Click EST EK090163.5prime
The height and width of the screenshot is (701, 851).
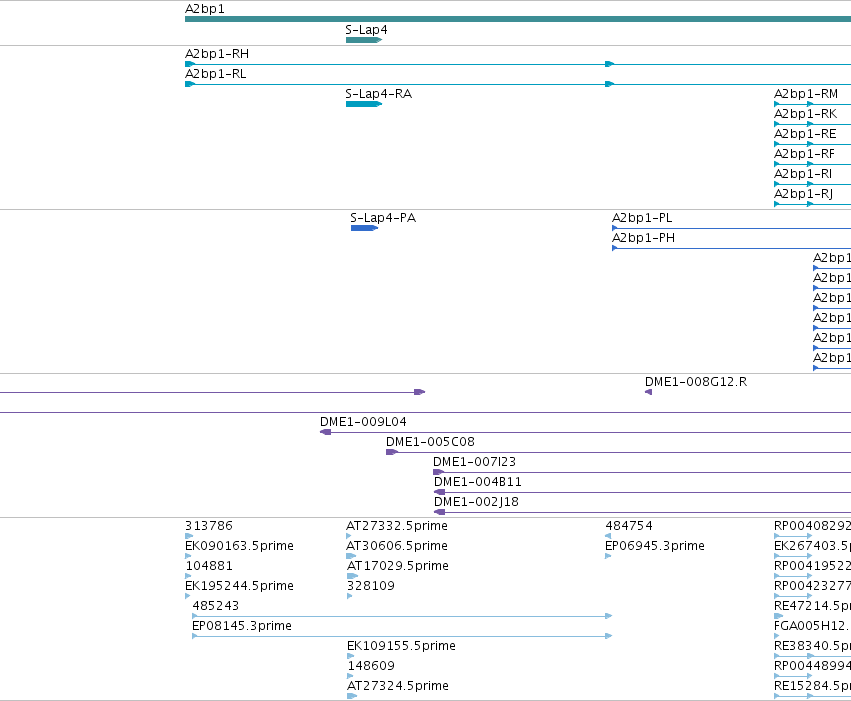pyautogui.click(x=188, y=556)
